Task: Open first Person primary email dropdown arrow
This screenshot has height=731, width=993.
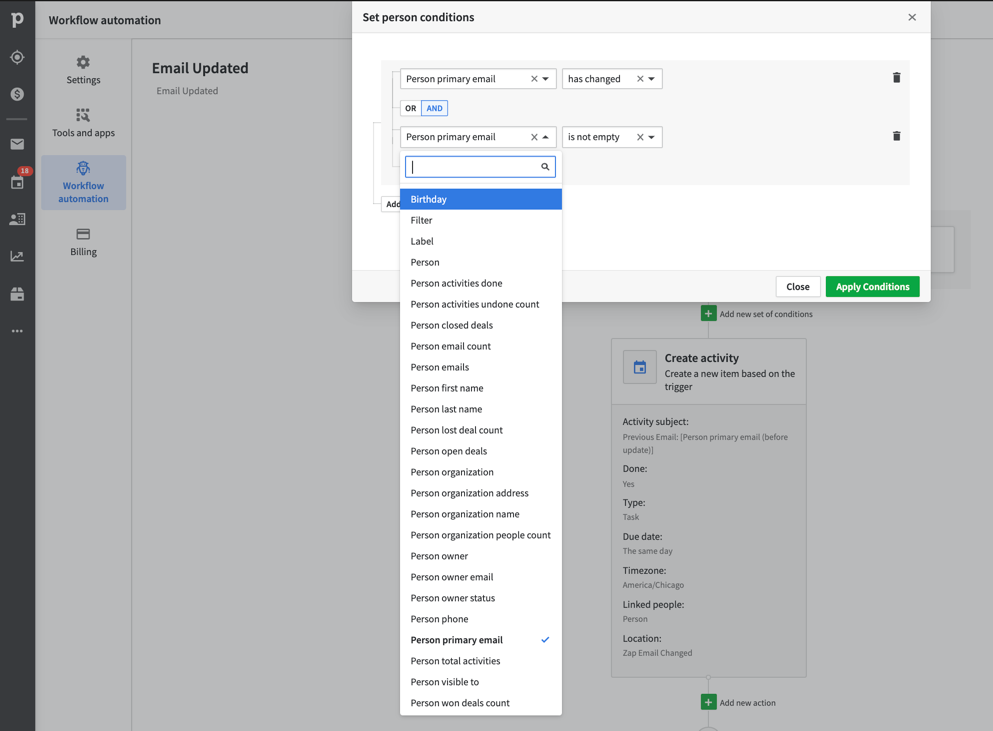Action: pos(545,79)
